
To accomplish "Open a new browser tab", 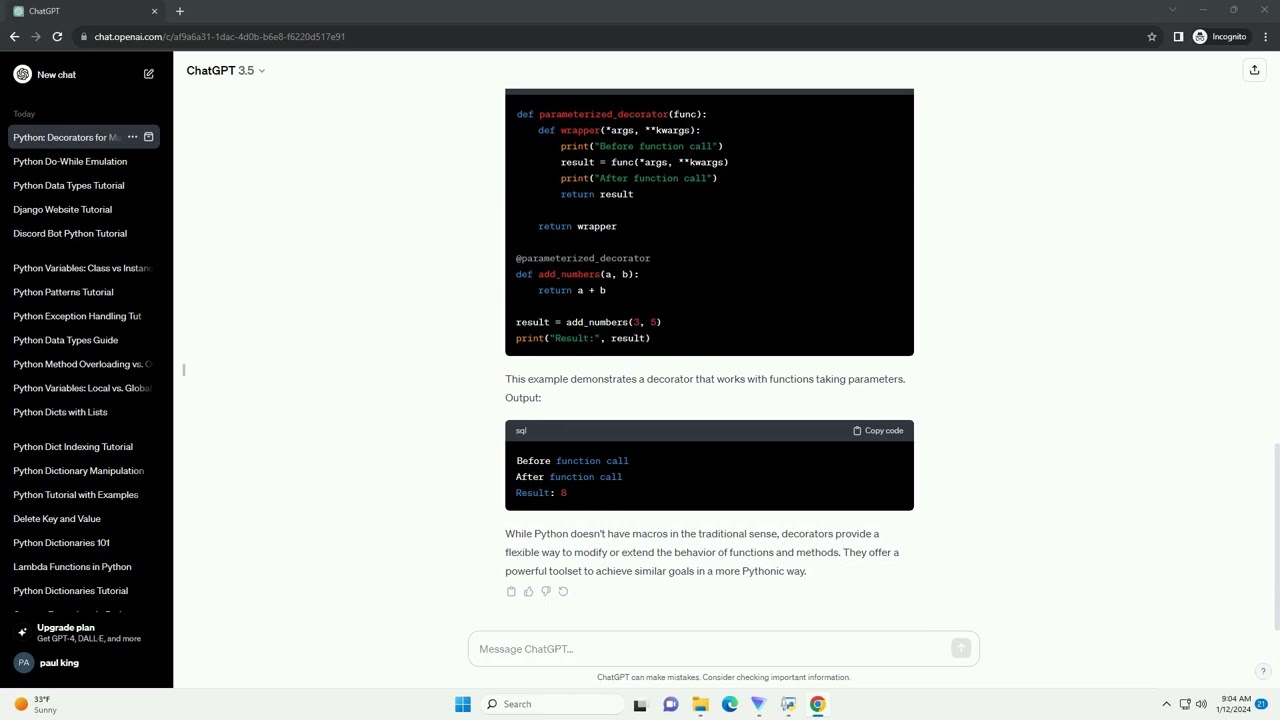I will pos(180,11).
